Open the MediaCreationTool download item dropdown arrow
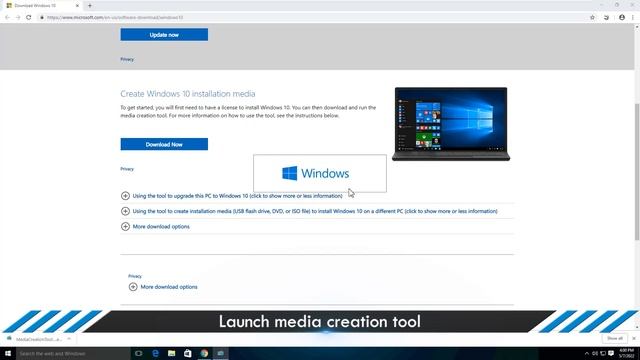Screen dimensions: 640x360 pyautogui.click(x=69, y=339)
